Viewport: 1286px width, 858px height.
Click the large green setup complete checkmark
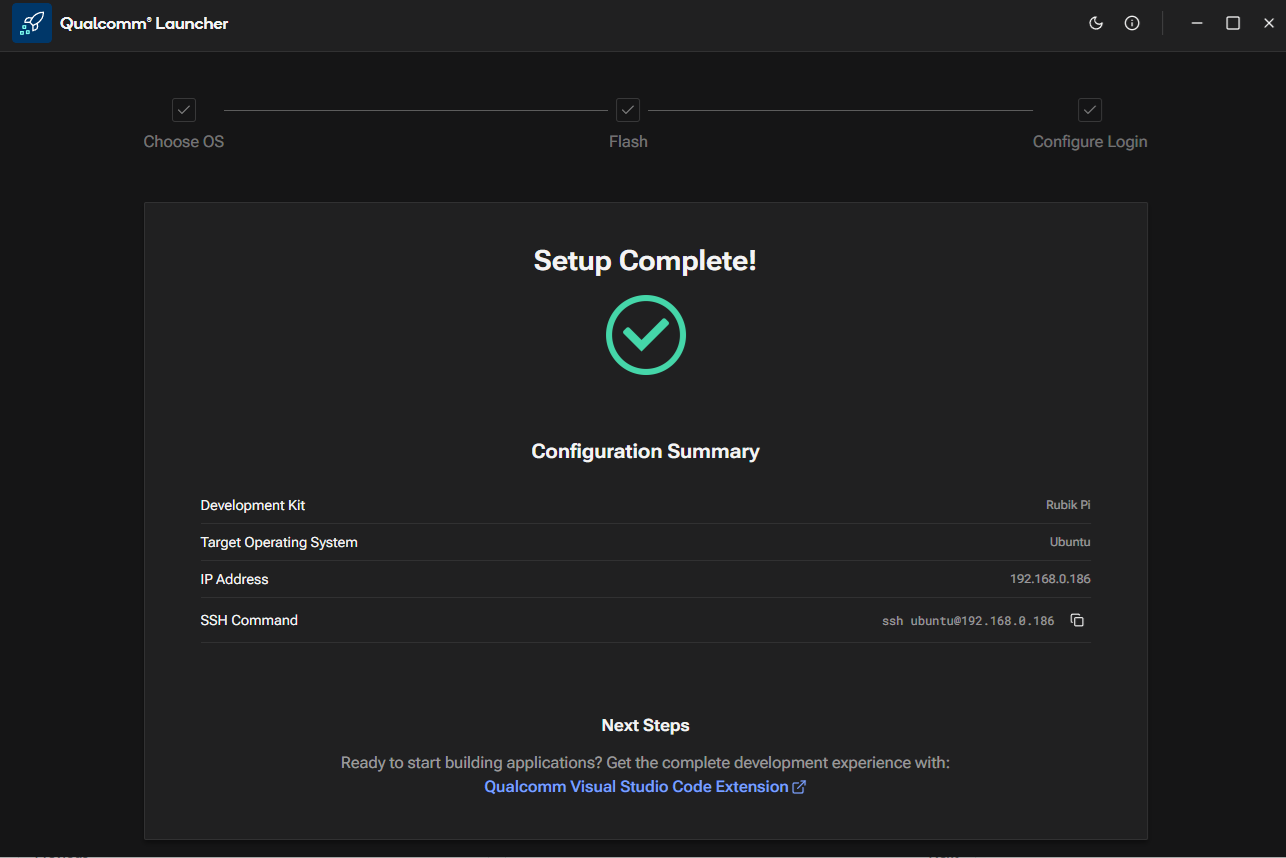[646, 335]
